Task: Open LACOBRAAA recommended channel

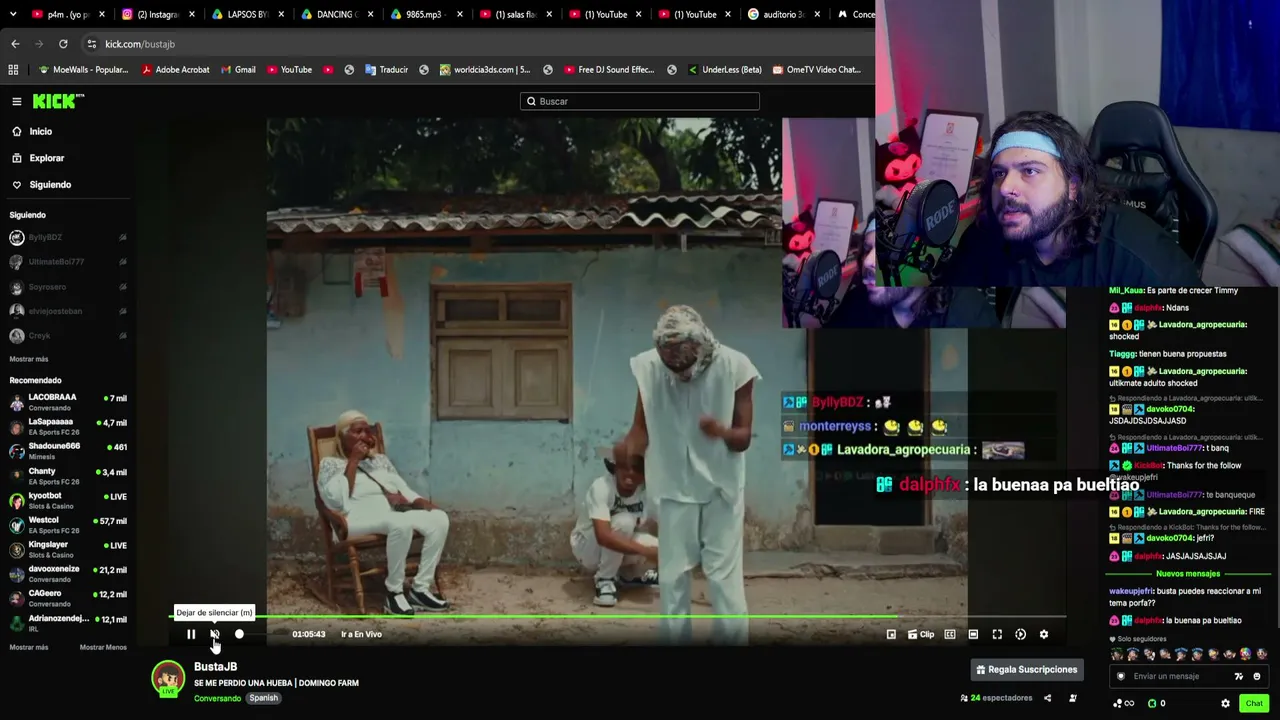Action: [x=68, y=402]
